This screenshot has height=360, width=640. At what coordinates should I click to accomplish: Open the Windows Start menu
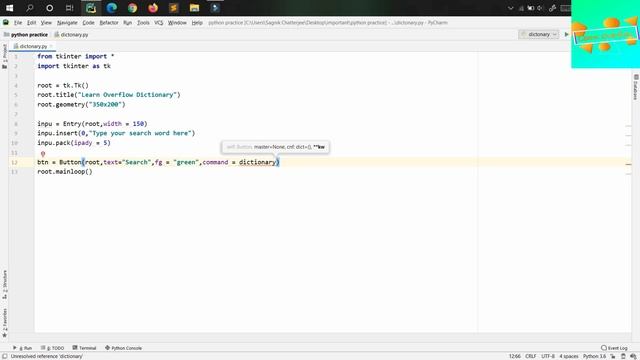(9, 8)
